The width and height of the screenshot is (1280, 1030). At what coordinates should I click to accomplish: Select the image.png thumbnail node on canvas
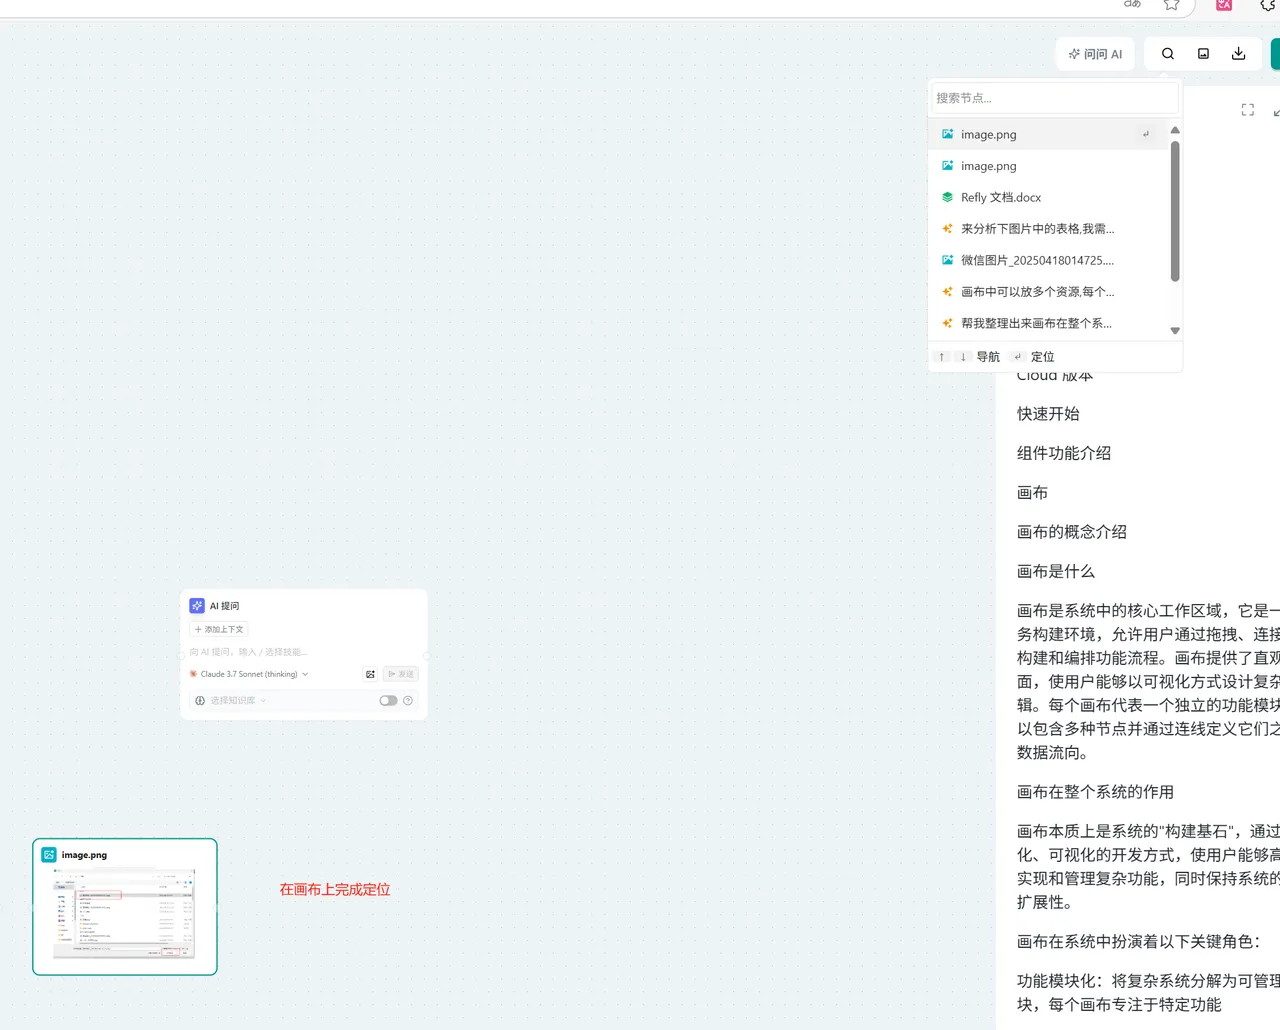tap(125, 907)
